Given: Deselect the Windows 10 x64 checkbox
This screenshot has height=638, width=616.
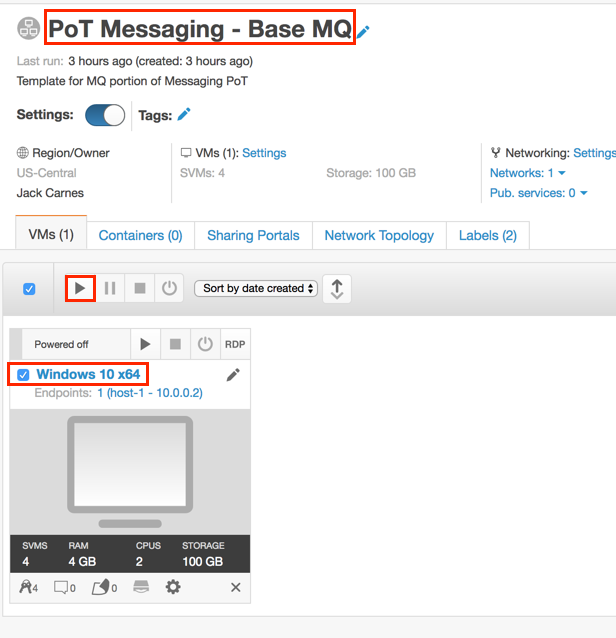Looking at the screenshot, I should (x=23, y=375).
